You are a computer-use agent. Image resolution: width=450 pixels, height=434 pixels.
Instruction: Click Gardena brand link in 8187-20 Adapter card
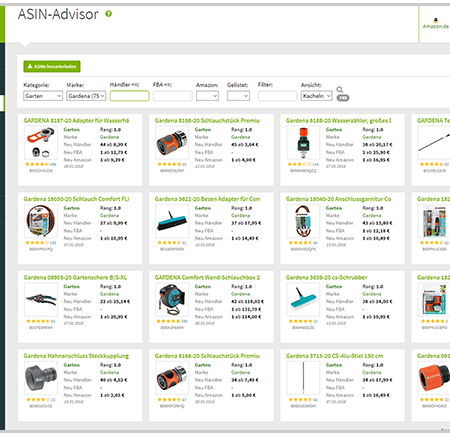[x=109, y=137]
